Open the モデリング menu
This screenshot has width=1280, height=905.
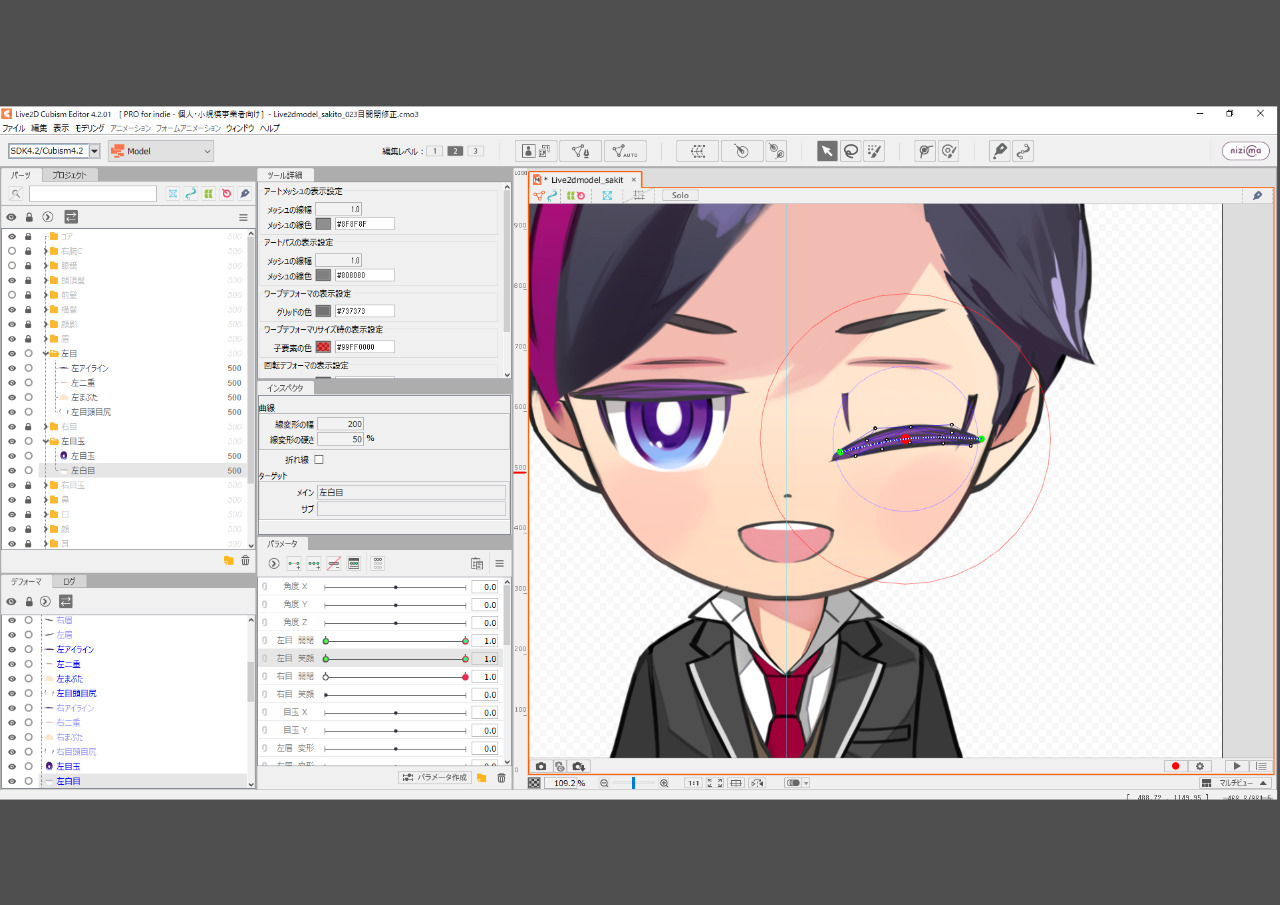(89, 128)
